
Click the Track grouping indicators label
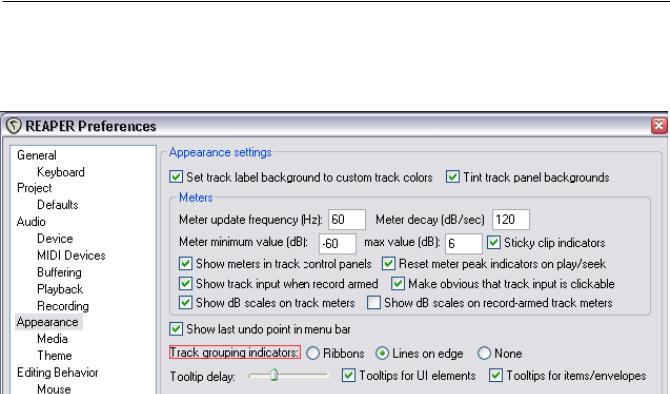click(x=235, y=353)
